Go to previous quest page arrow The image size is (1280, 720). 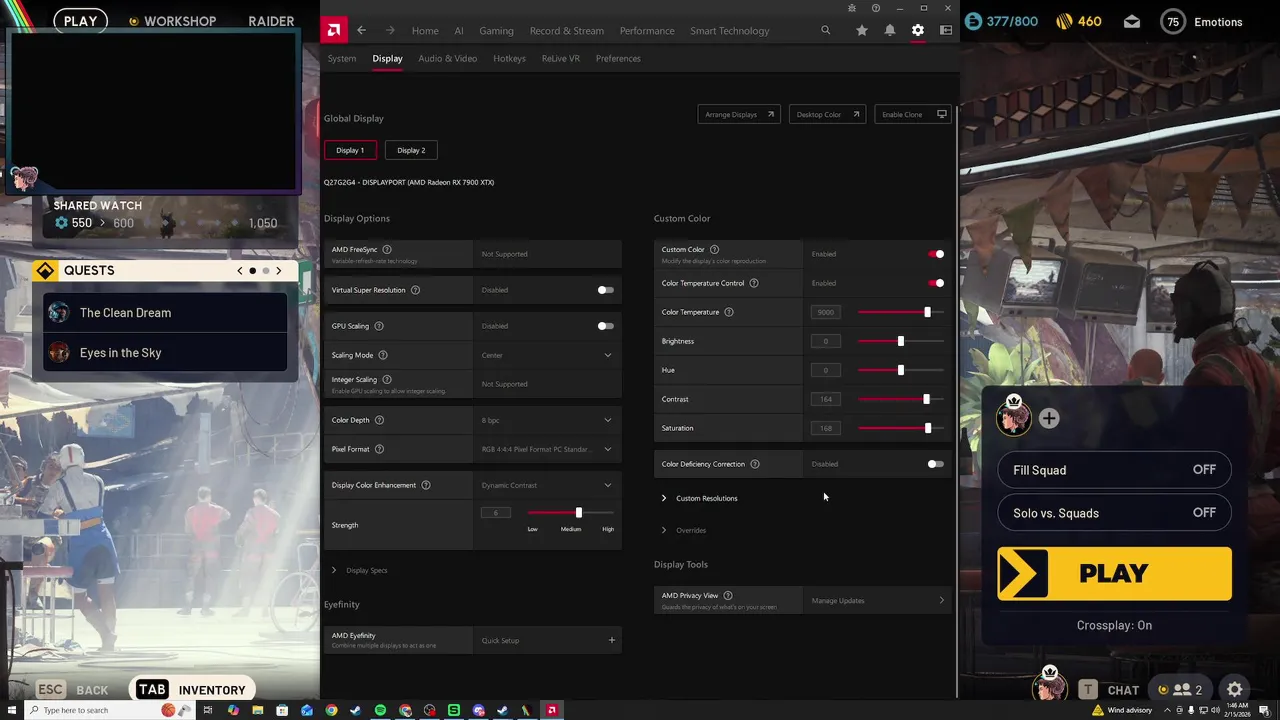click(239, 271)
